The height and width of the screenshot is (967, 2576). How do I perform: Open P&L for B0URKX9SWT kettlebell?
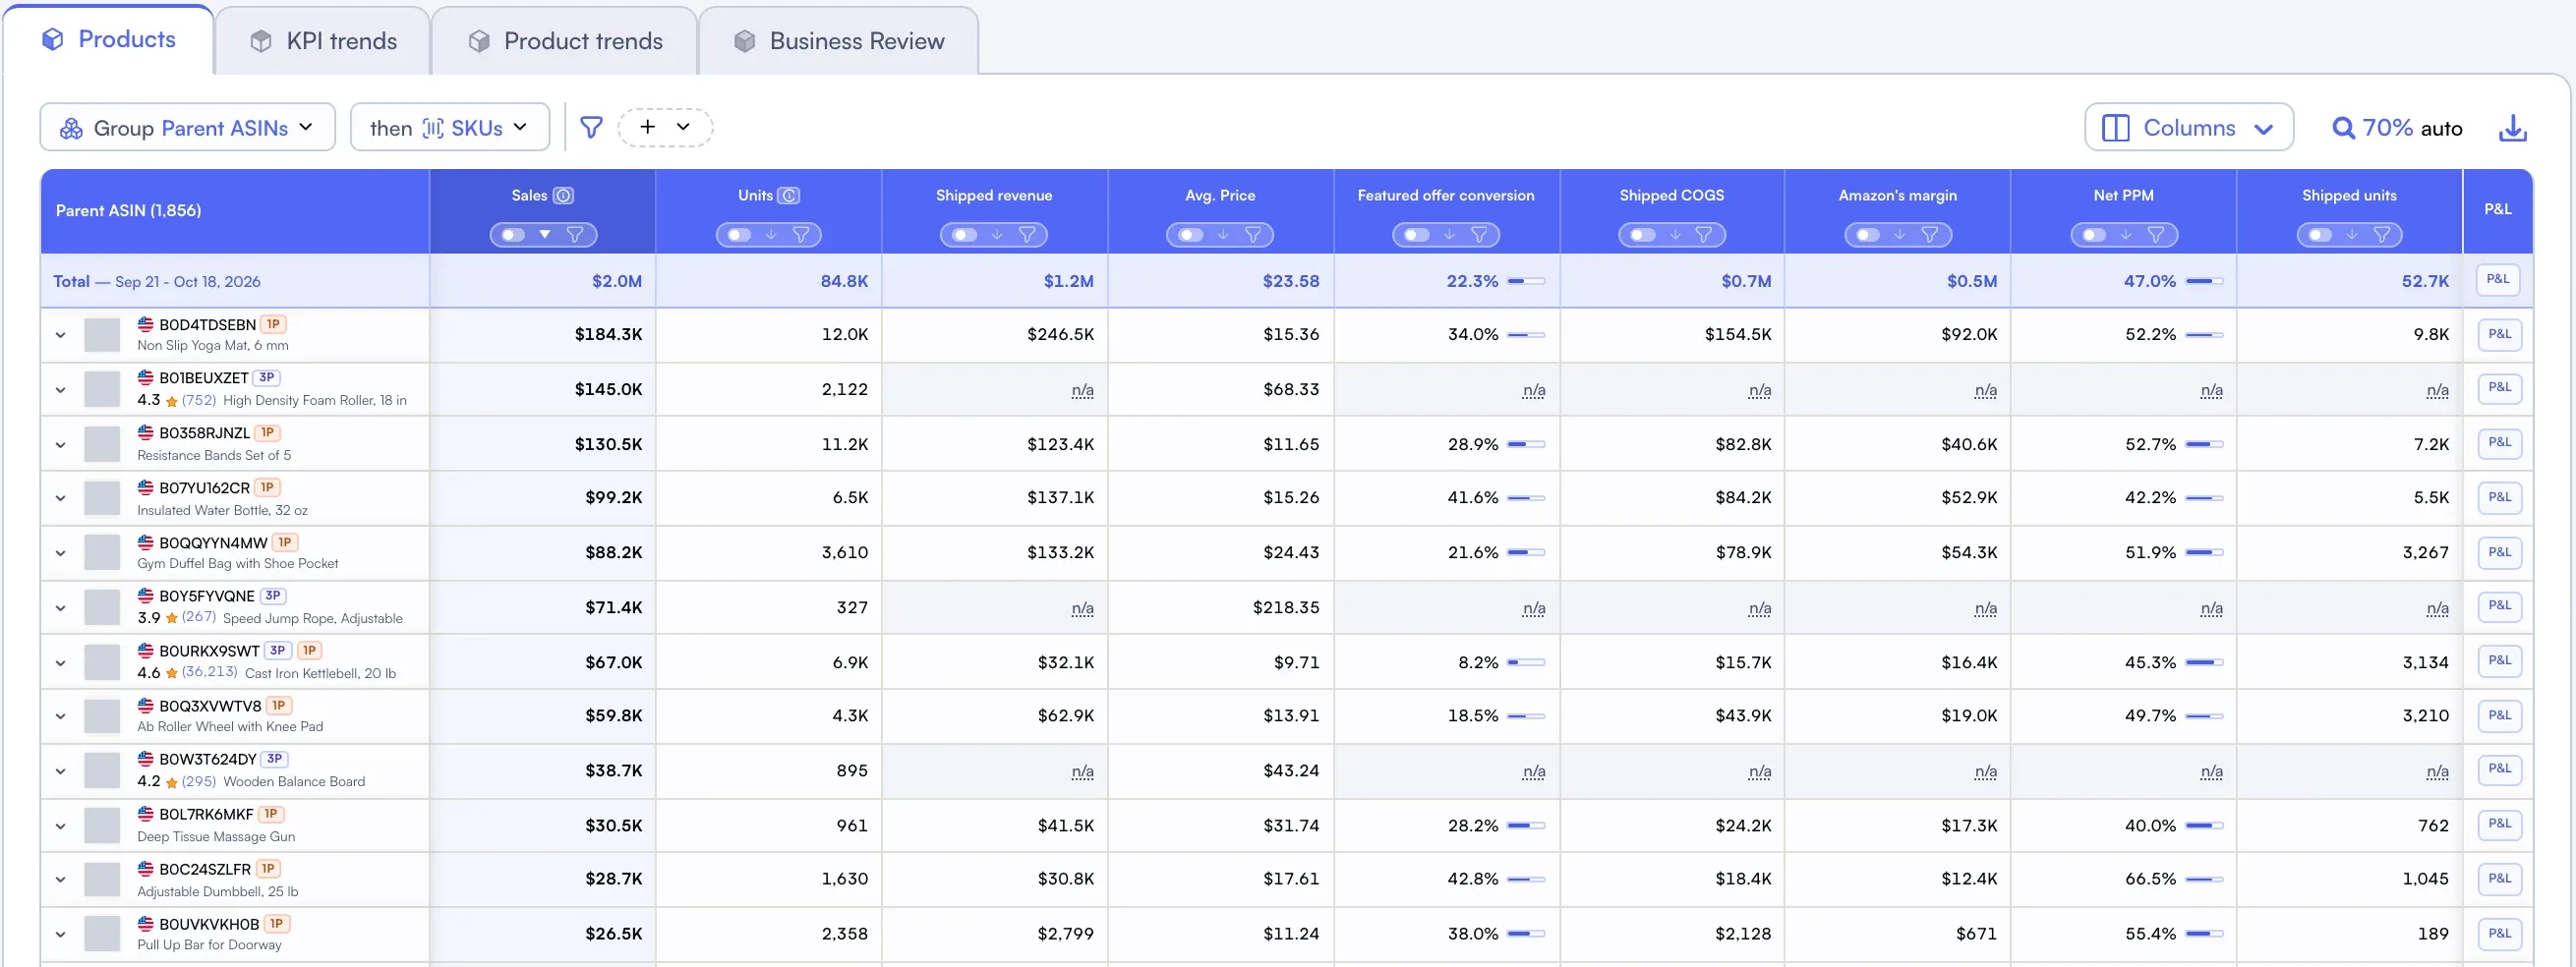tap(2499, 661)
